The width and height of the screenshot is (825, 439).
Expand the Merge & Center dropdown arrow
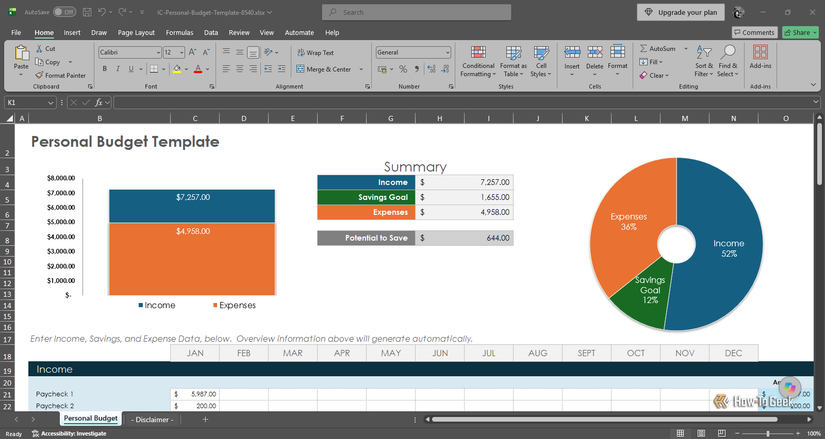(x=361, y=69)
